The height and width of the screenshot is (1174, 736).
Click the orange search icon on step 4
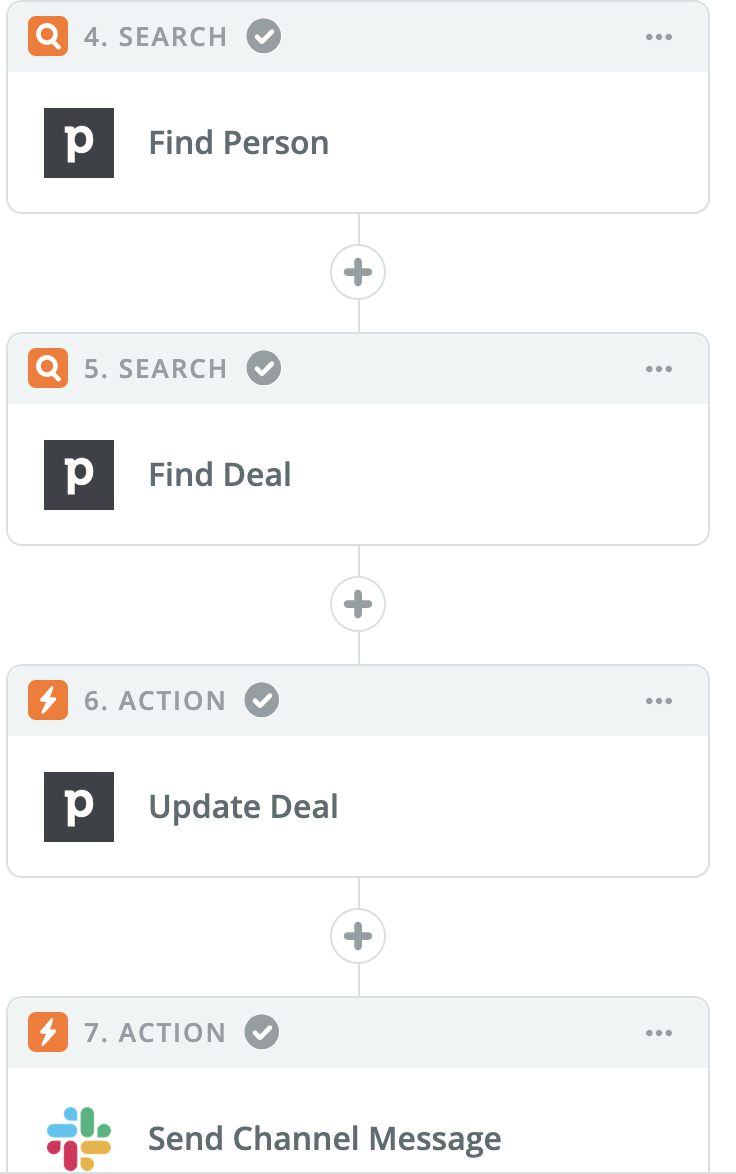tap(48, 36)
